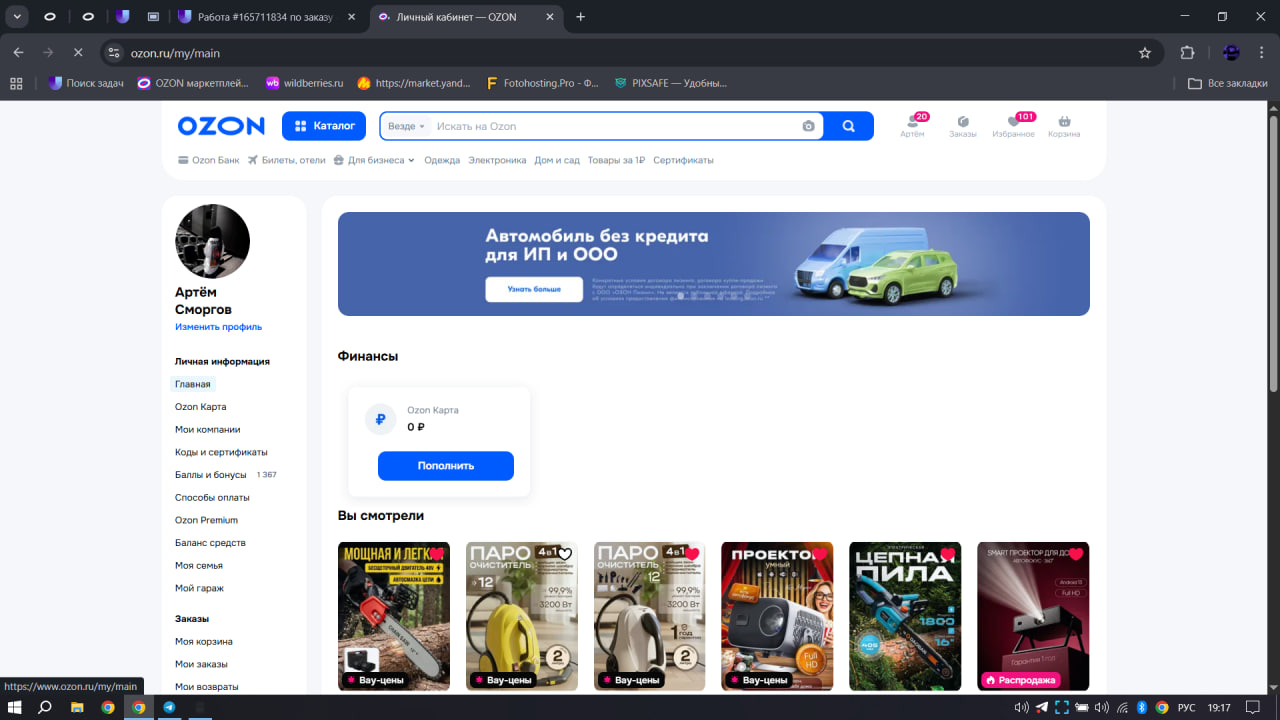Click Изменить профиль link

(218, 327)
